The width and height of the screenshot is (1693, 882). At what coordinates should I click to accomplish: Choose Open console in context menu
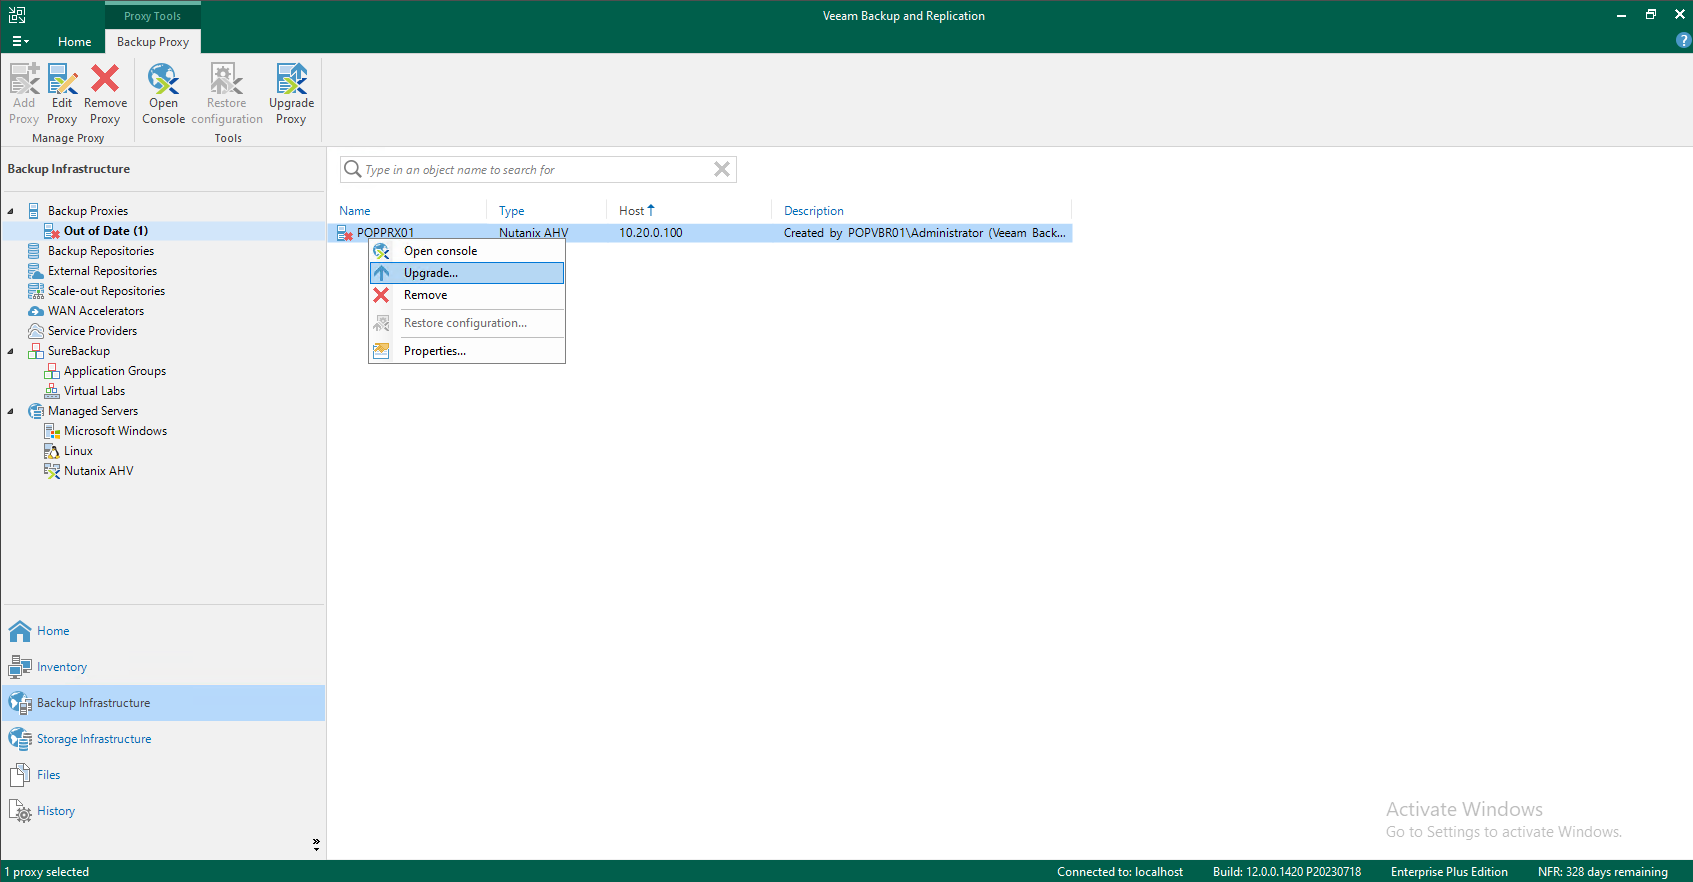click(x=467, y=251)
